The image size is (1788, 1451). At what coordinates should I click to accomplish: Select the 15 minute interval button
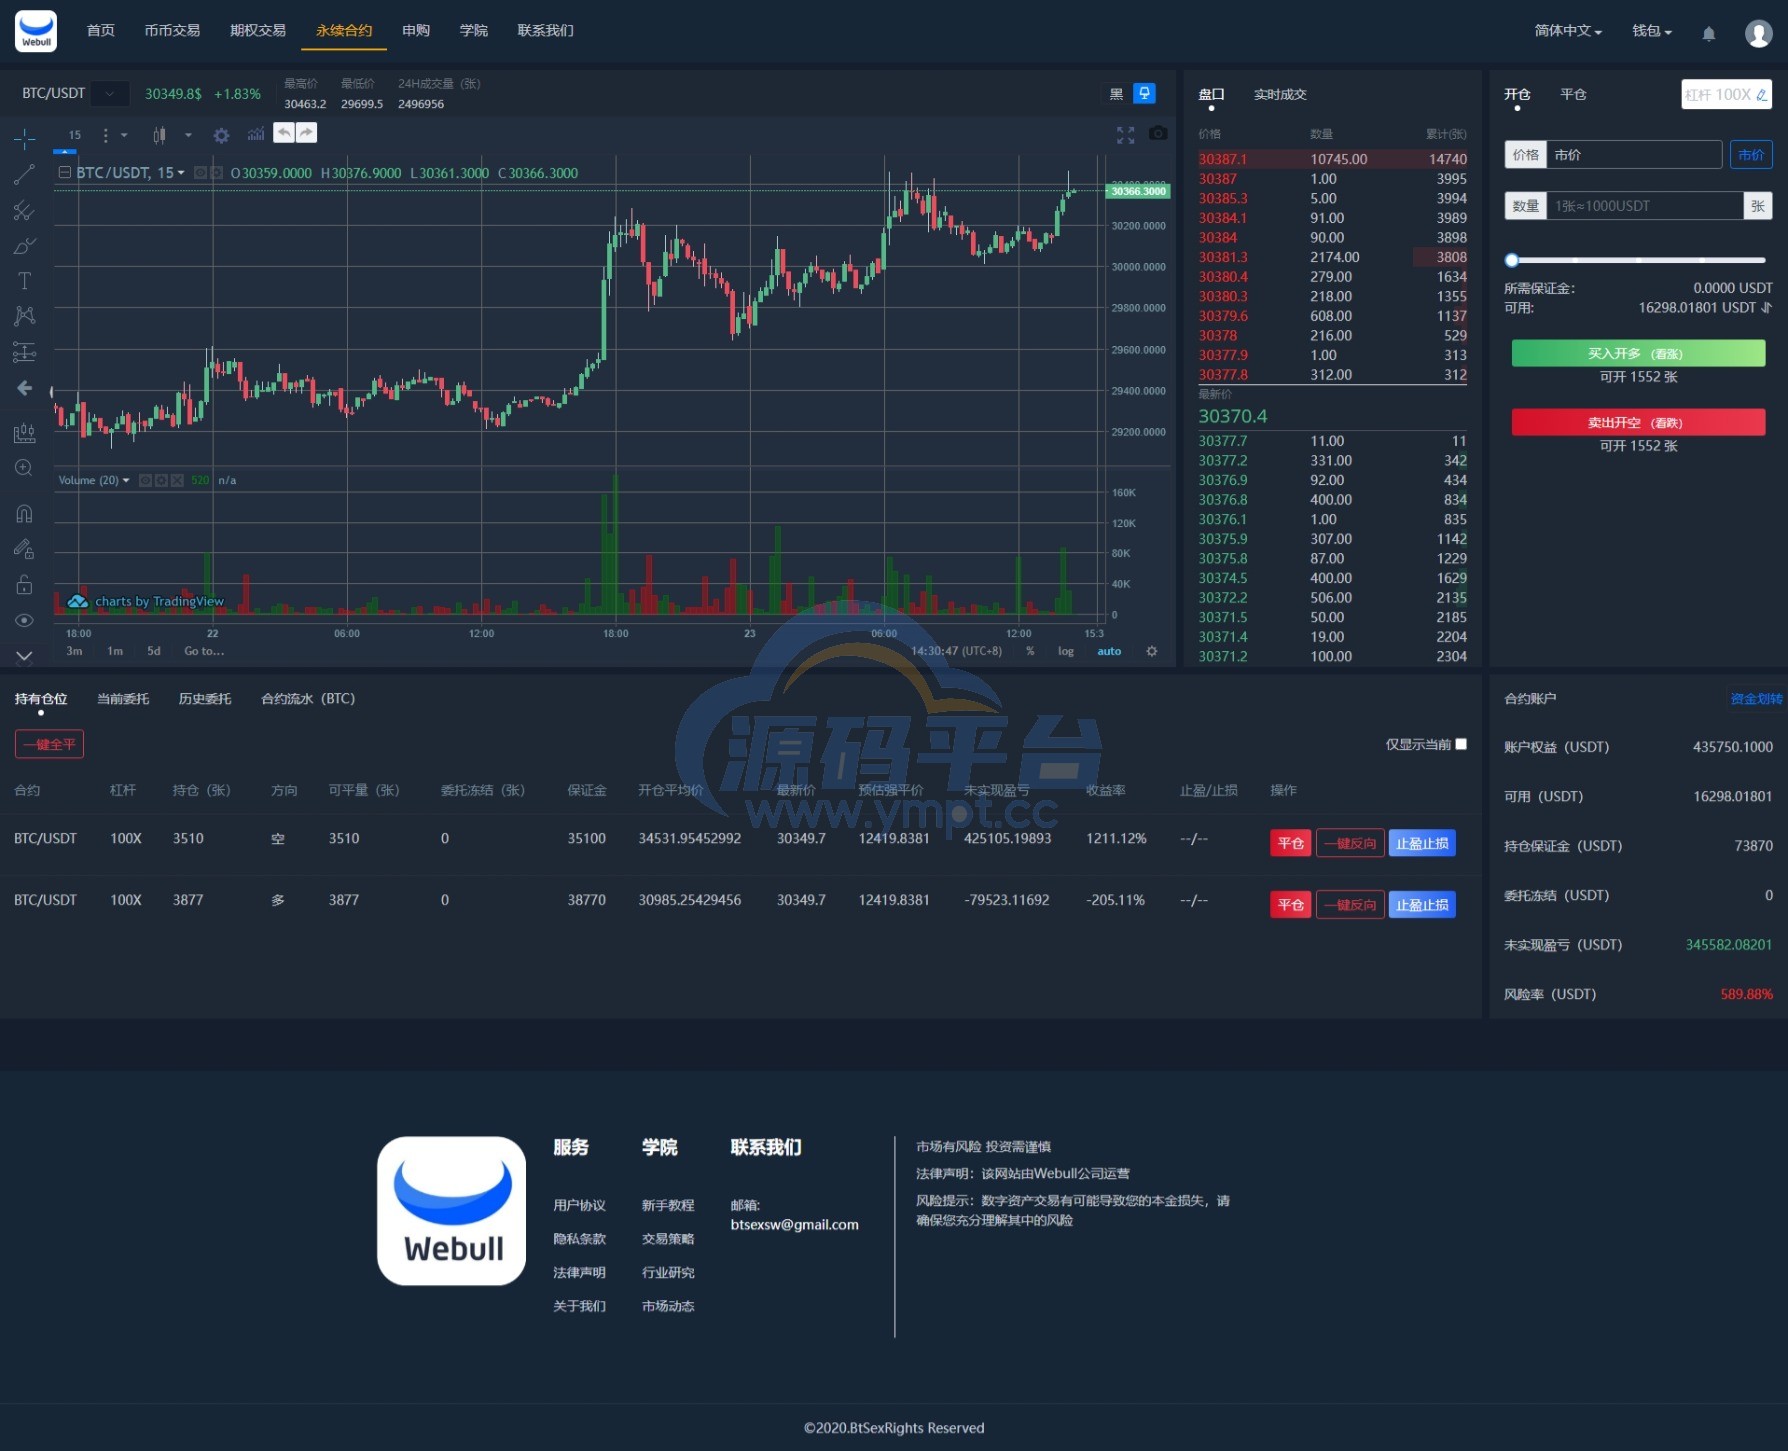point(75,135)
